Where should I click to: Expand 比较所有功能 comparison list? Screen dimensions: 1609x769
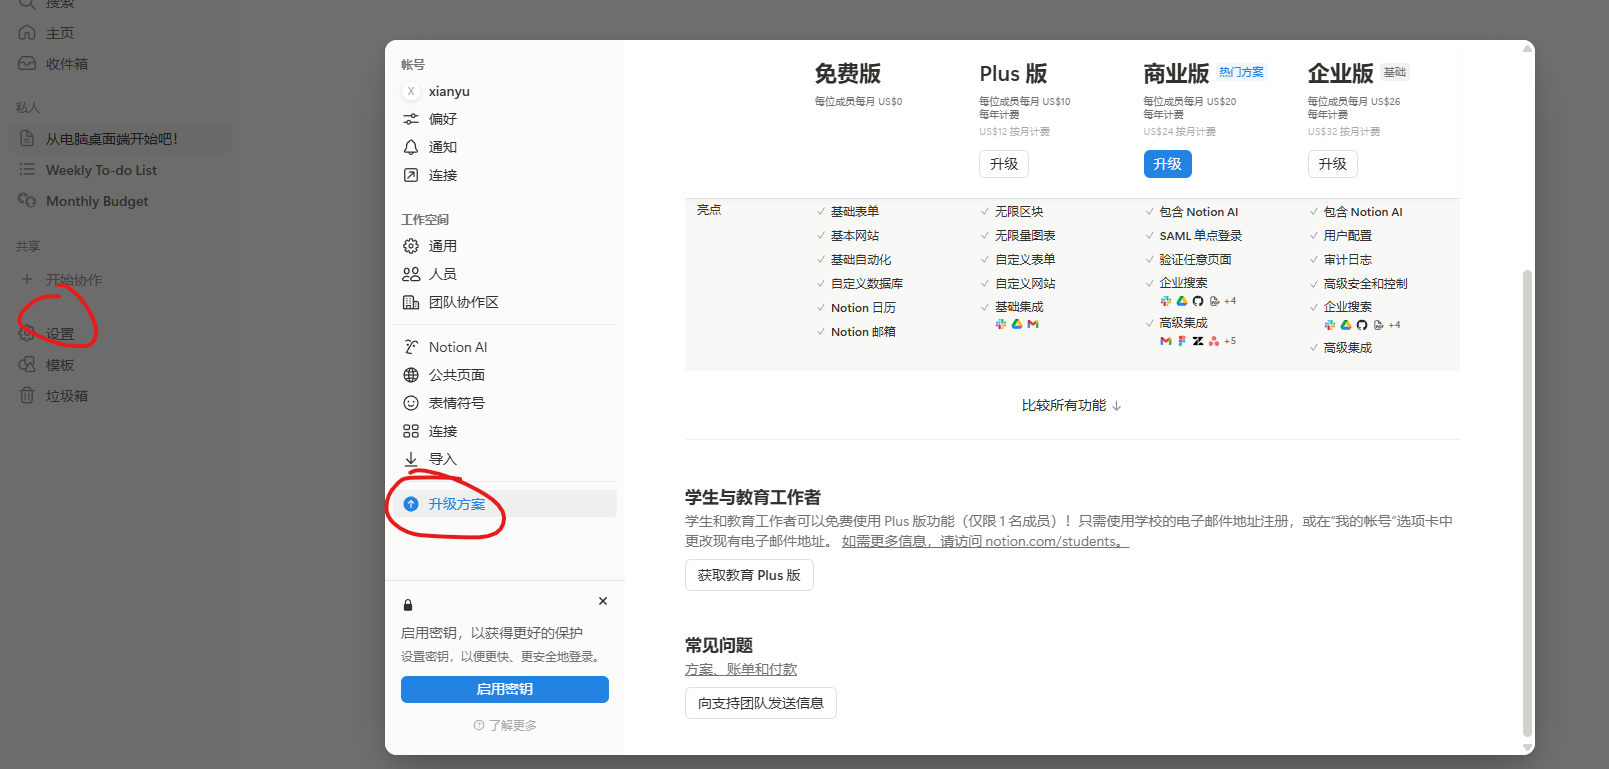click(x=1071, y=406)
